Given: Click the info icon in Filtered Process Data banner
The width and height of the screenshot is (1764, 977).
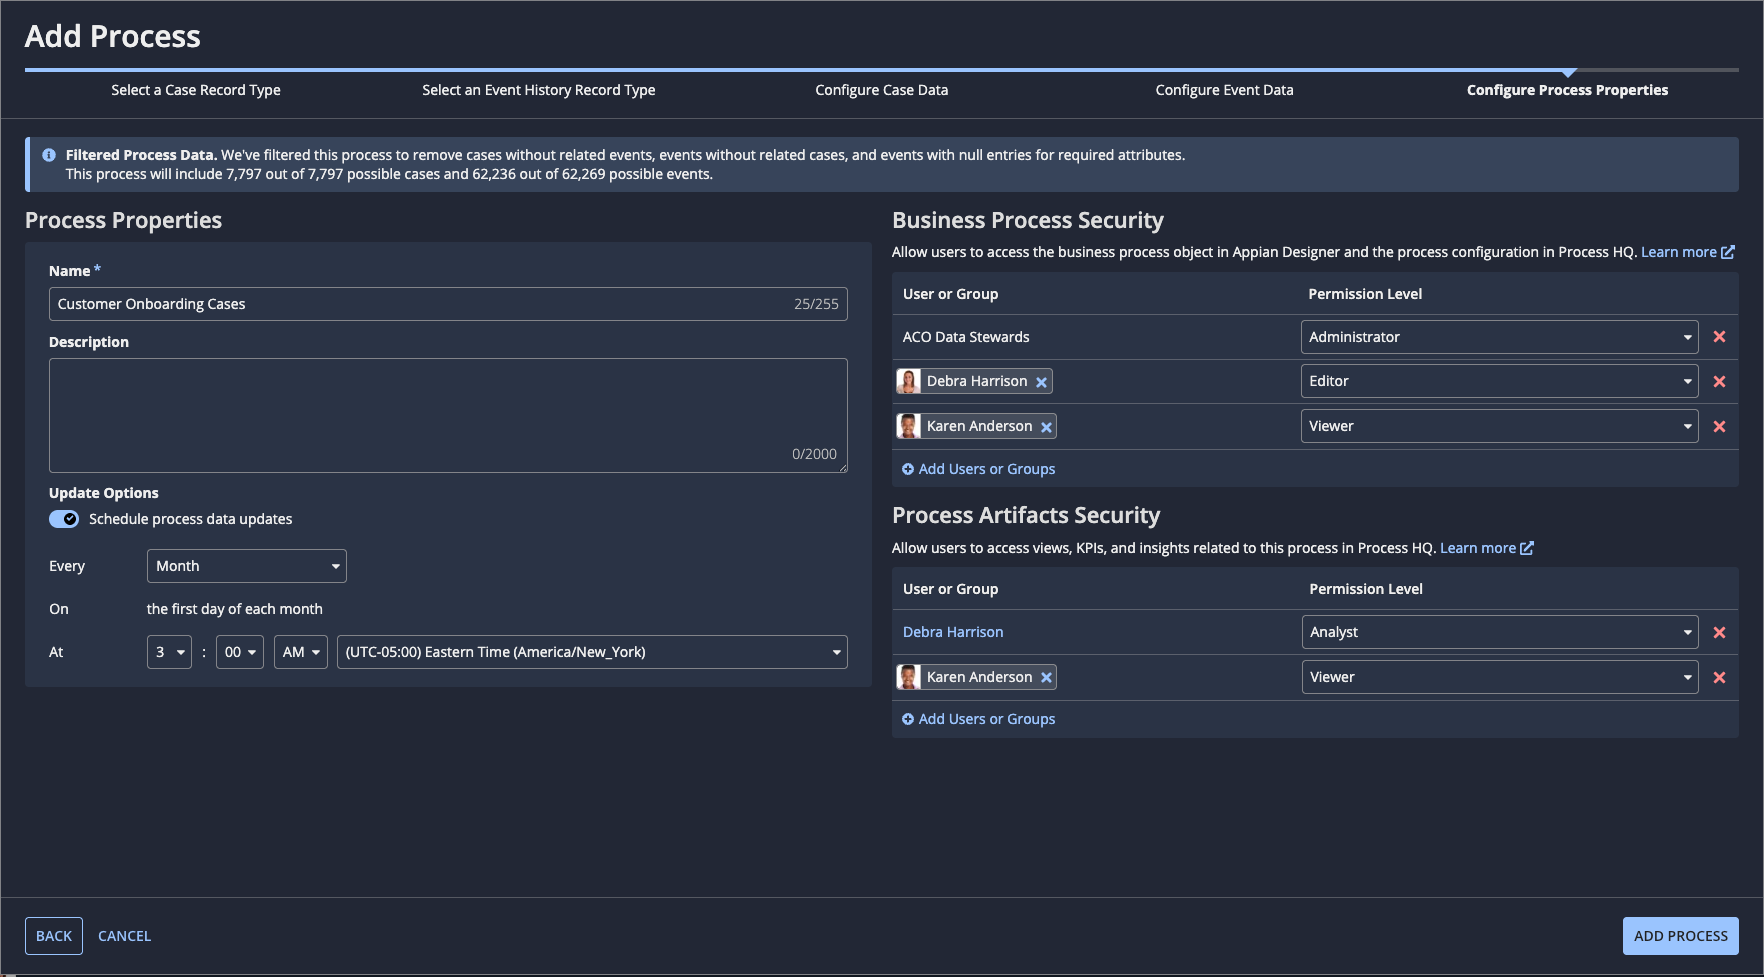Looking at the screenshot, I should click(49, 155).
